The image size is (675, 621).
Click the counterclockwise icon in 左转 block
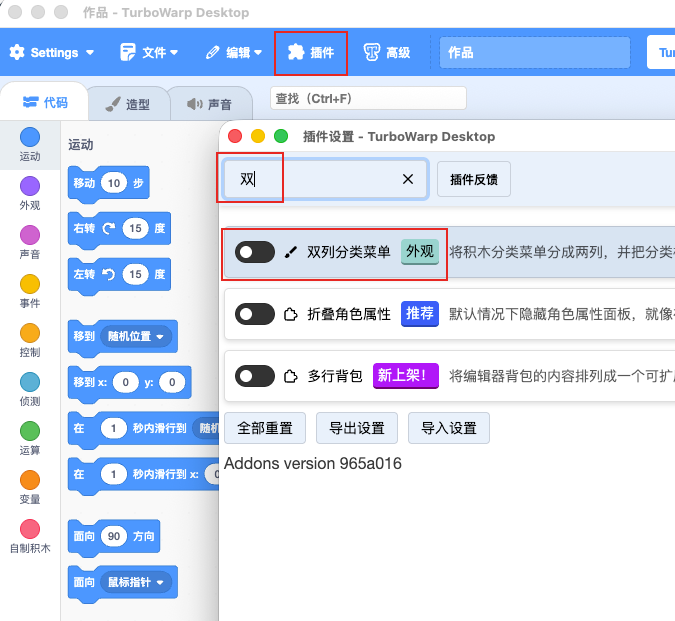(109, 274)
